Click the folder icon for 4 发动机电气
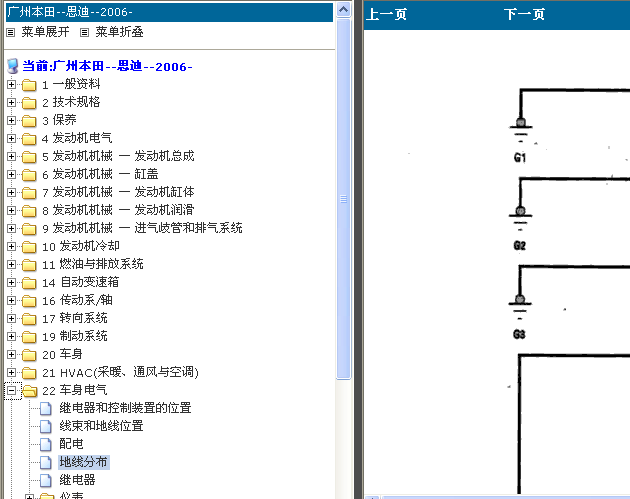This screenshot has width=630, height=499. [x=29, y=139]
